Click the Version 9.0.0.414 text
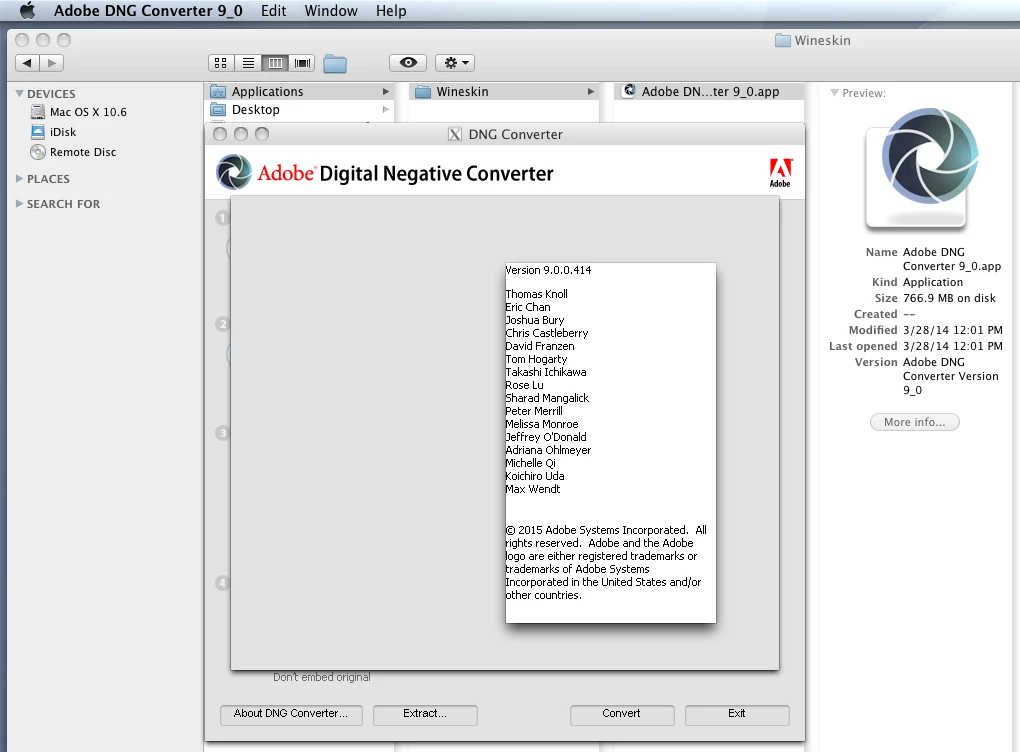The height and width of the screenshot is (752, 1020). pos(548,270)
